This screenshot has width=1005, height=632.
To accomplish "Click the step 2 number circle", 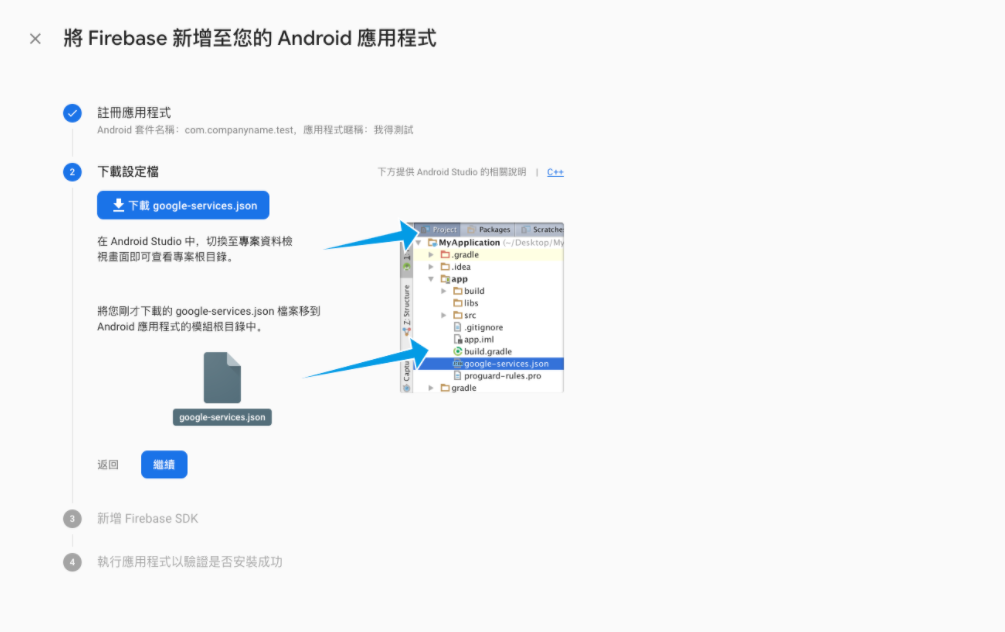I will [x=72, y=172].
